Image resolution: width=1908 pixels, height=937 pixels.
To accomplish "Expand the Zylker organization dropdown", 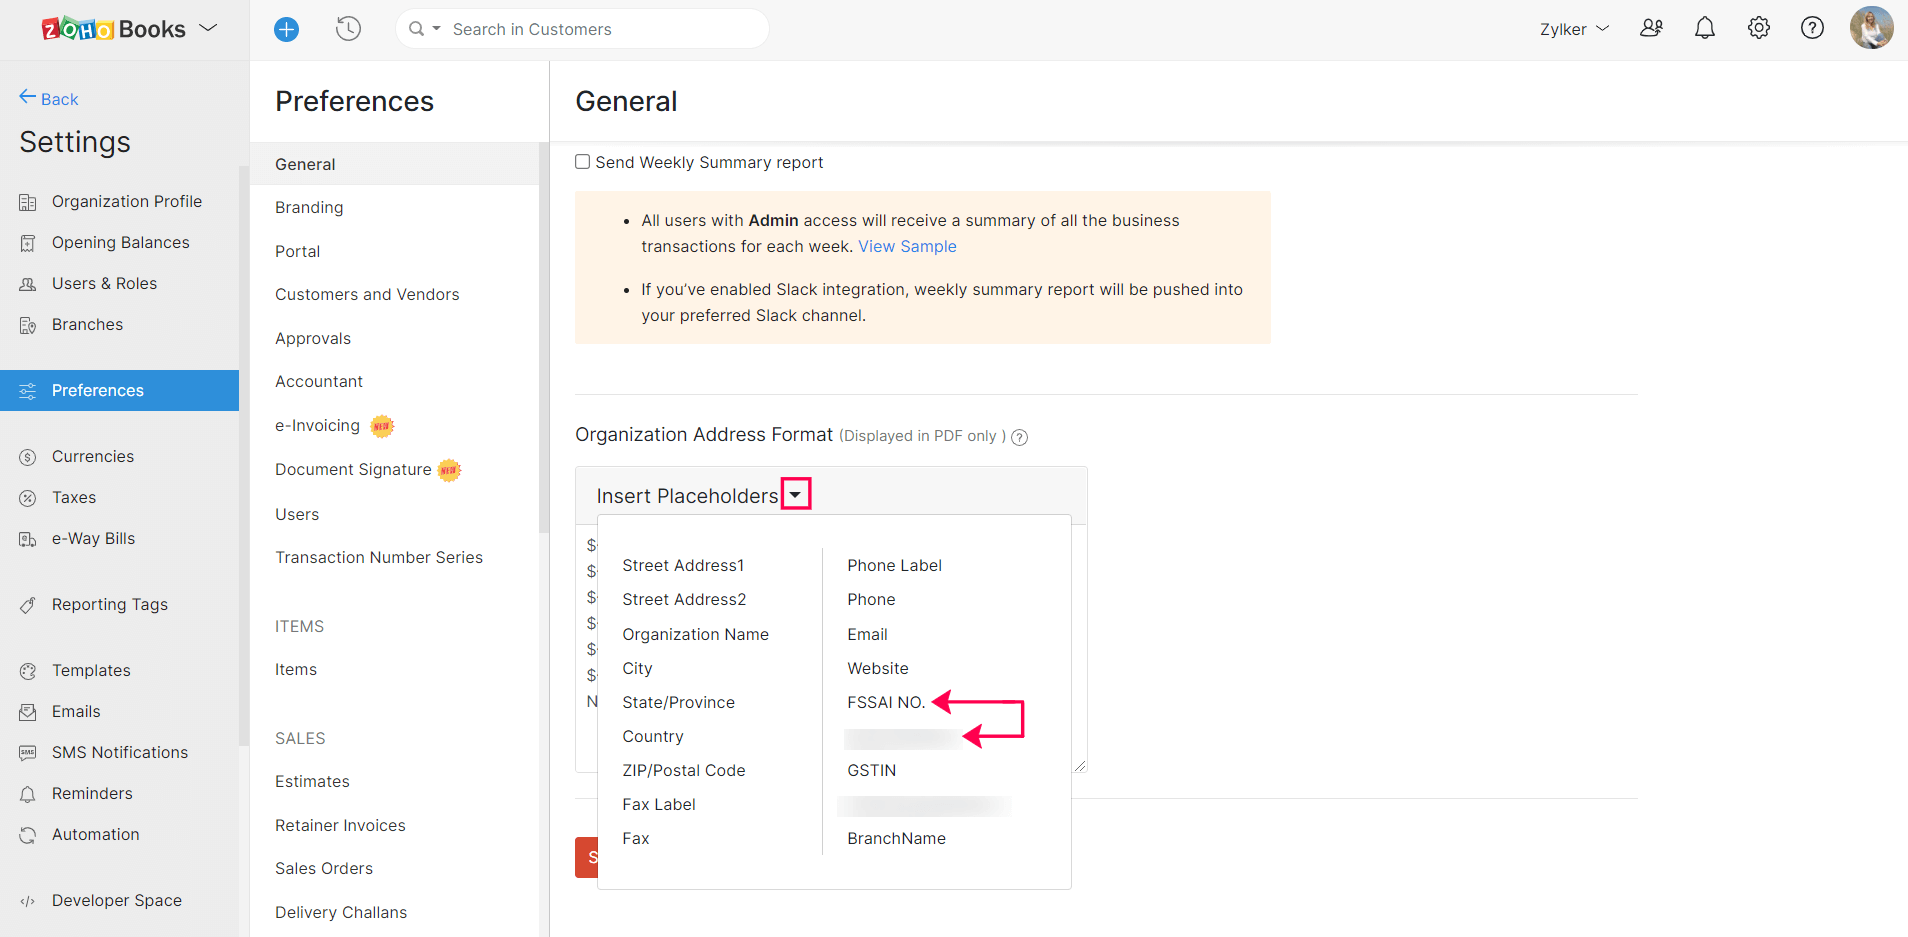I will pyautogui.click(x=1573, y=29).
